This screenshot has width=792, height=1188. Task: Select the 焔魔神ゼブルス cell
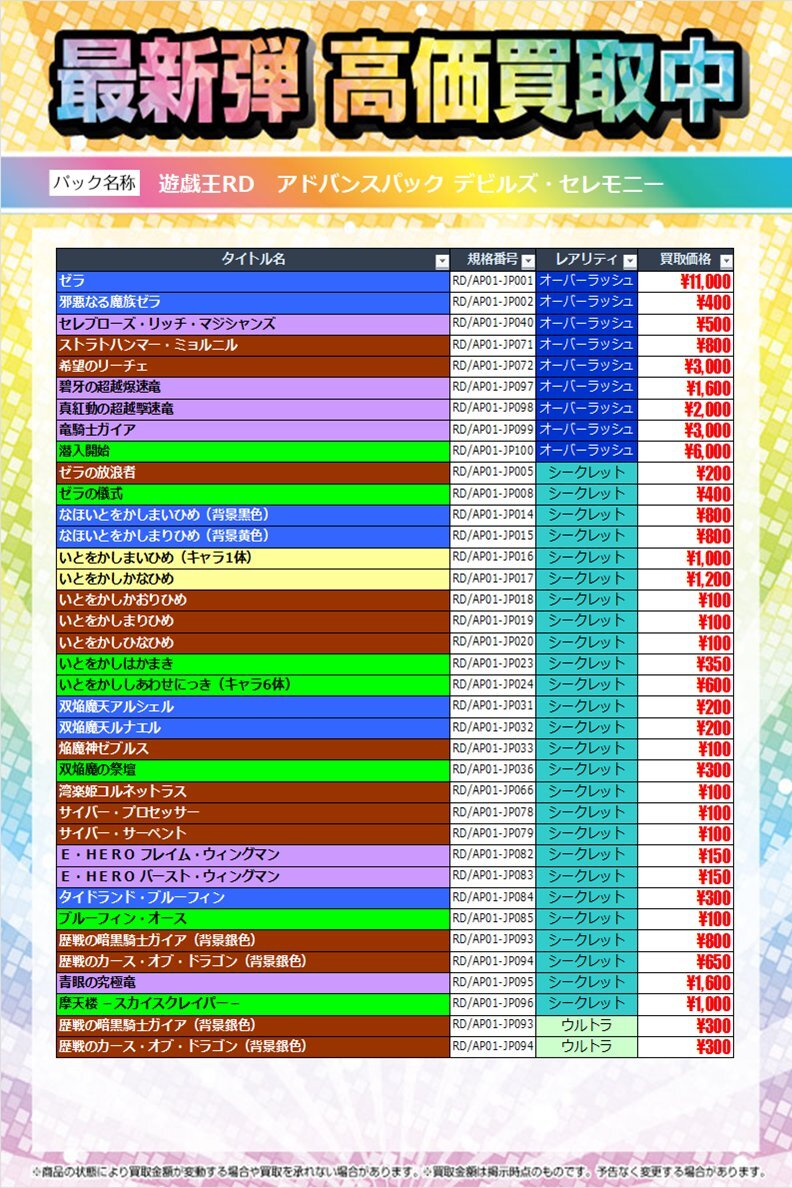coord(253,749)
